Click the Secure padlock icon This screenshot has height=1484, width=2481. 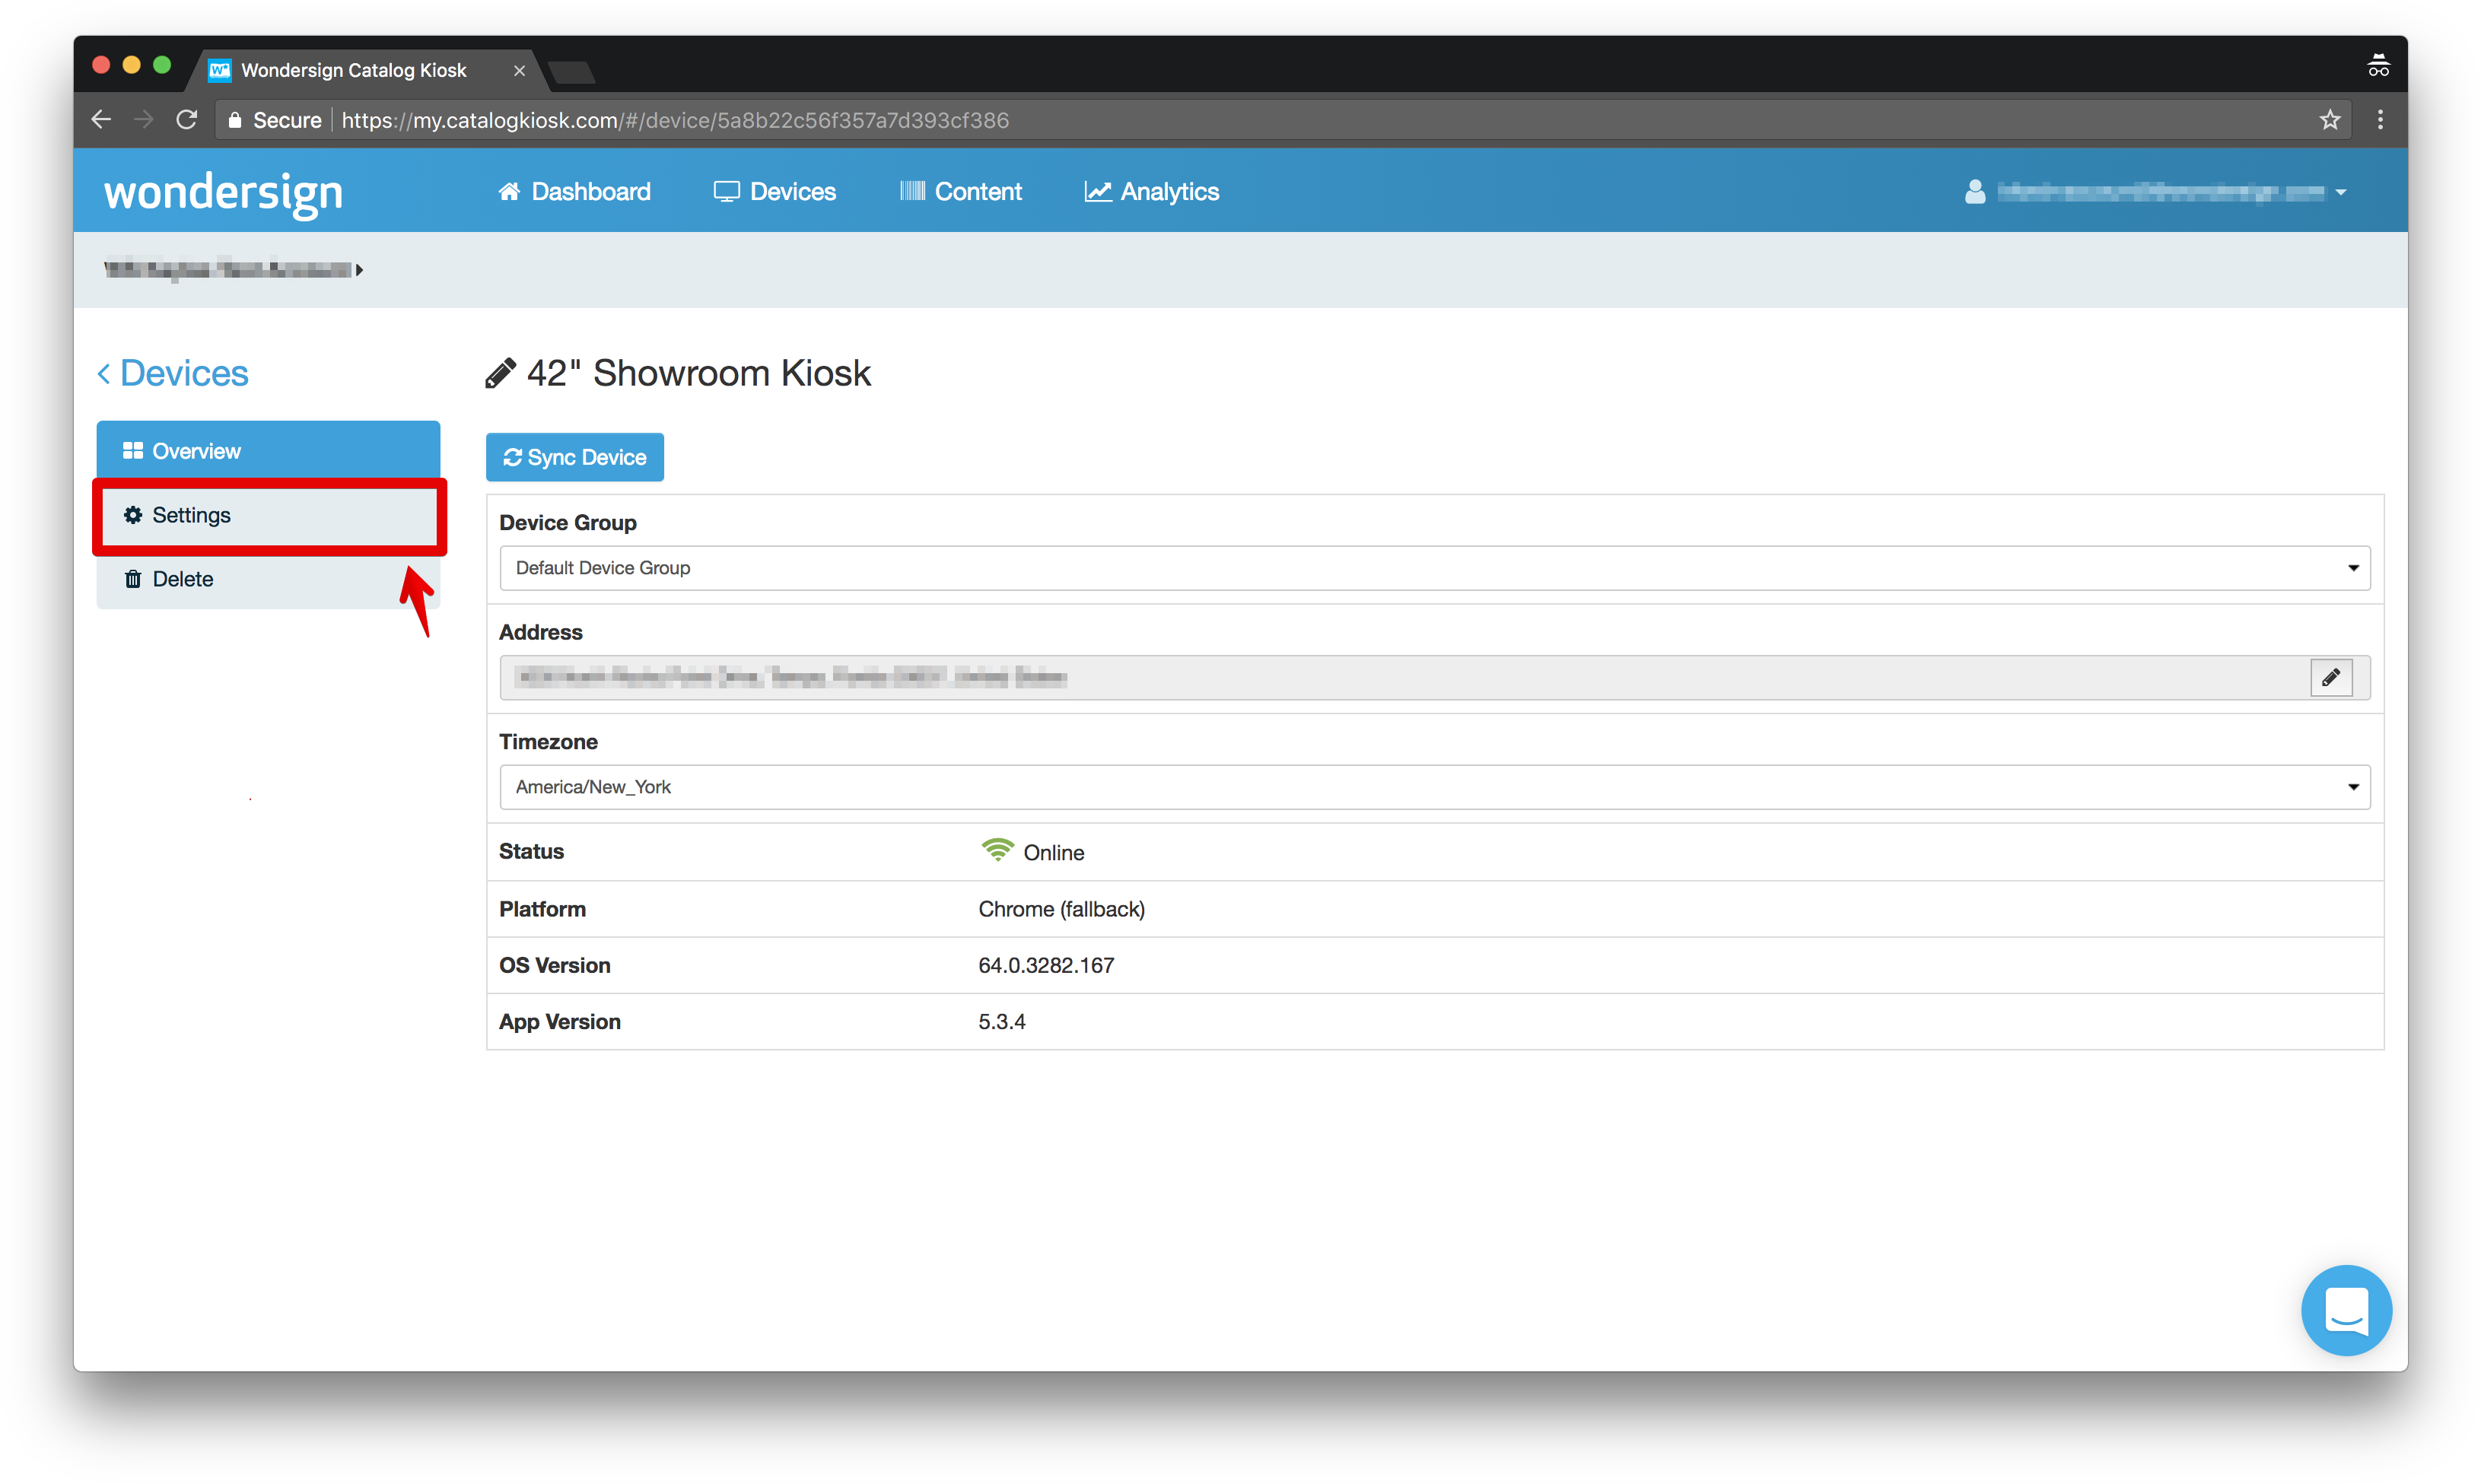point(235,120)
